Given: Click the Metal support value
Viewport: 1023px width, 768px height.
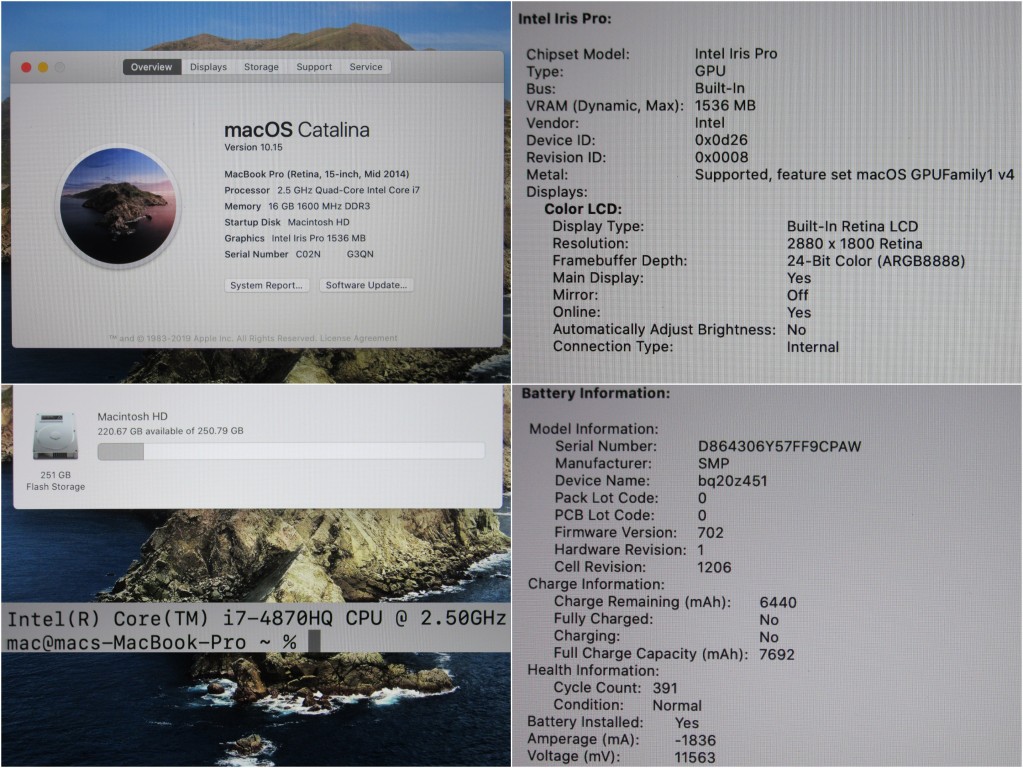Looking at the screenshot, I should pyautogui.click(x=854, y=175).
